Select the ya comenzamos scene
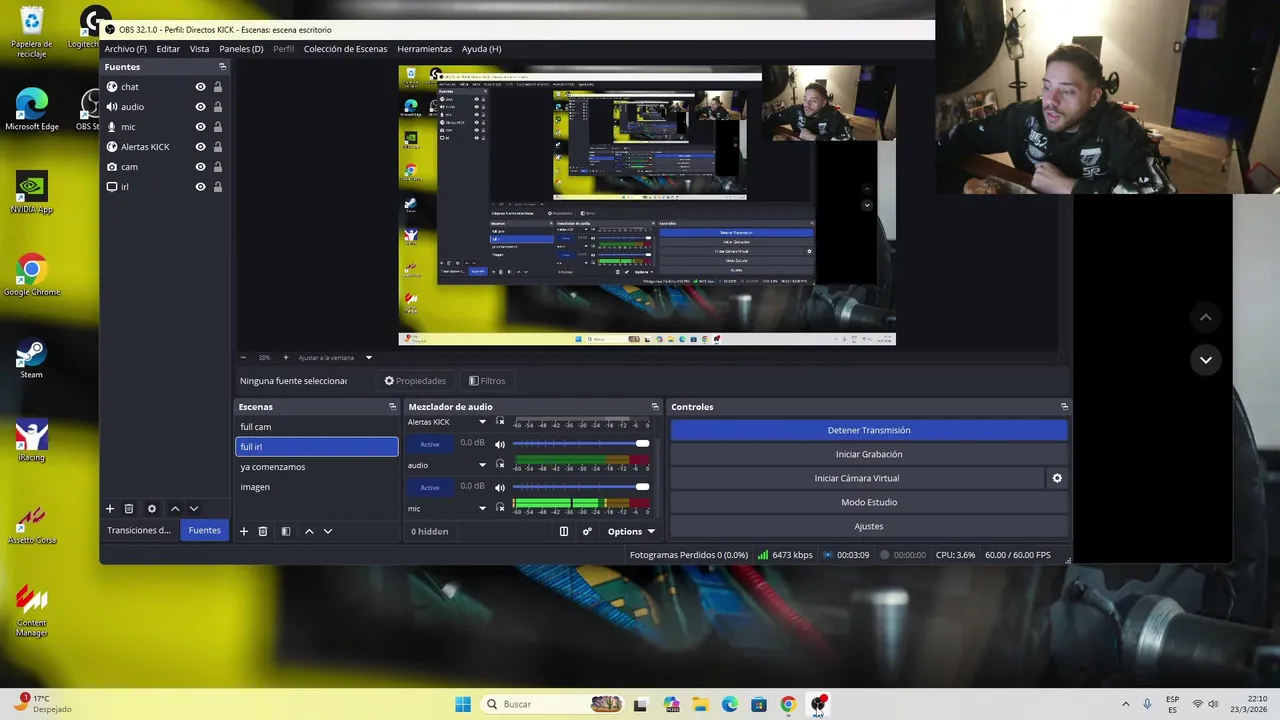The image size is (1280, 720). (x=316, y=467)
